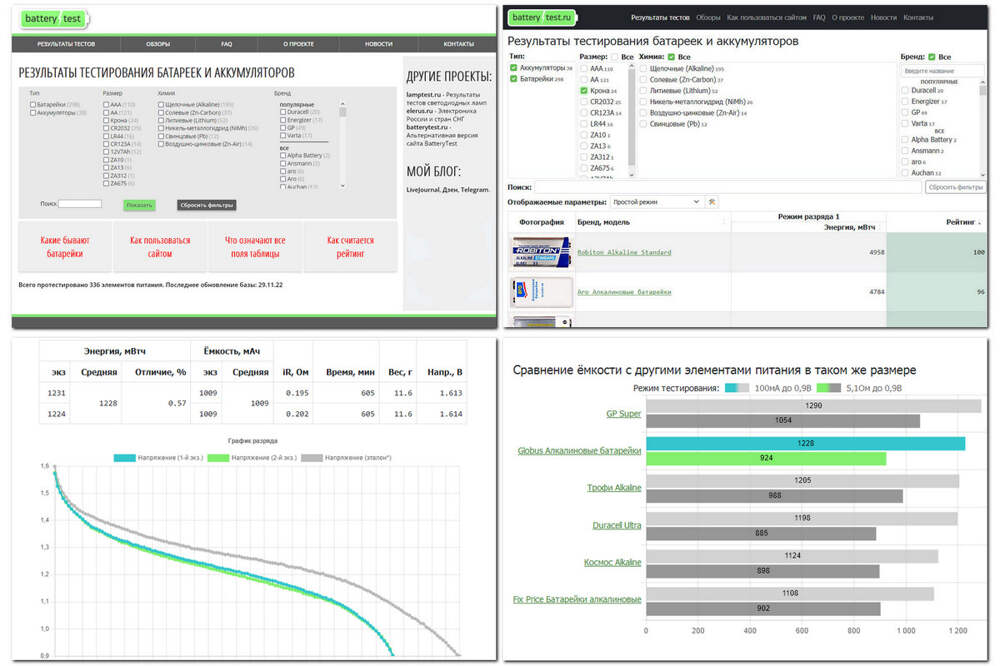Open Как пользоваться сайтом in dark header
1000x666 pixels.
(x=767, y=18)
